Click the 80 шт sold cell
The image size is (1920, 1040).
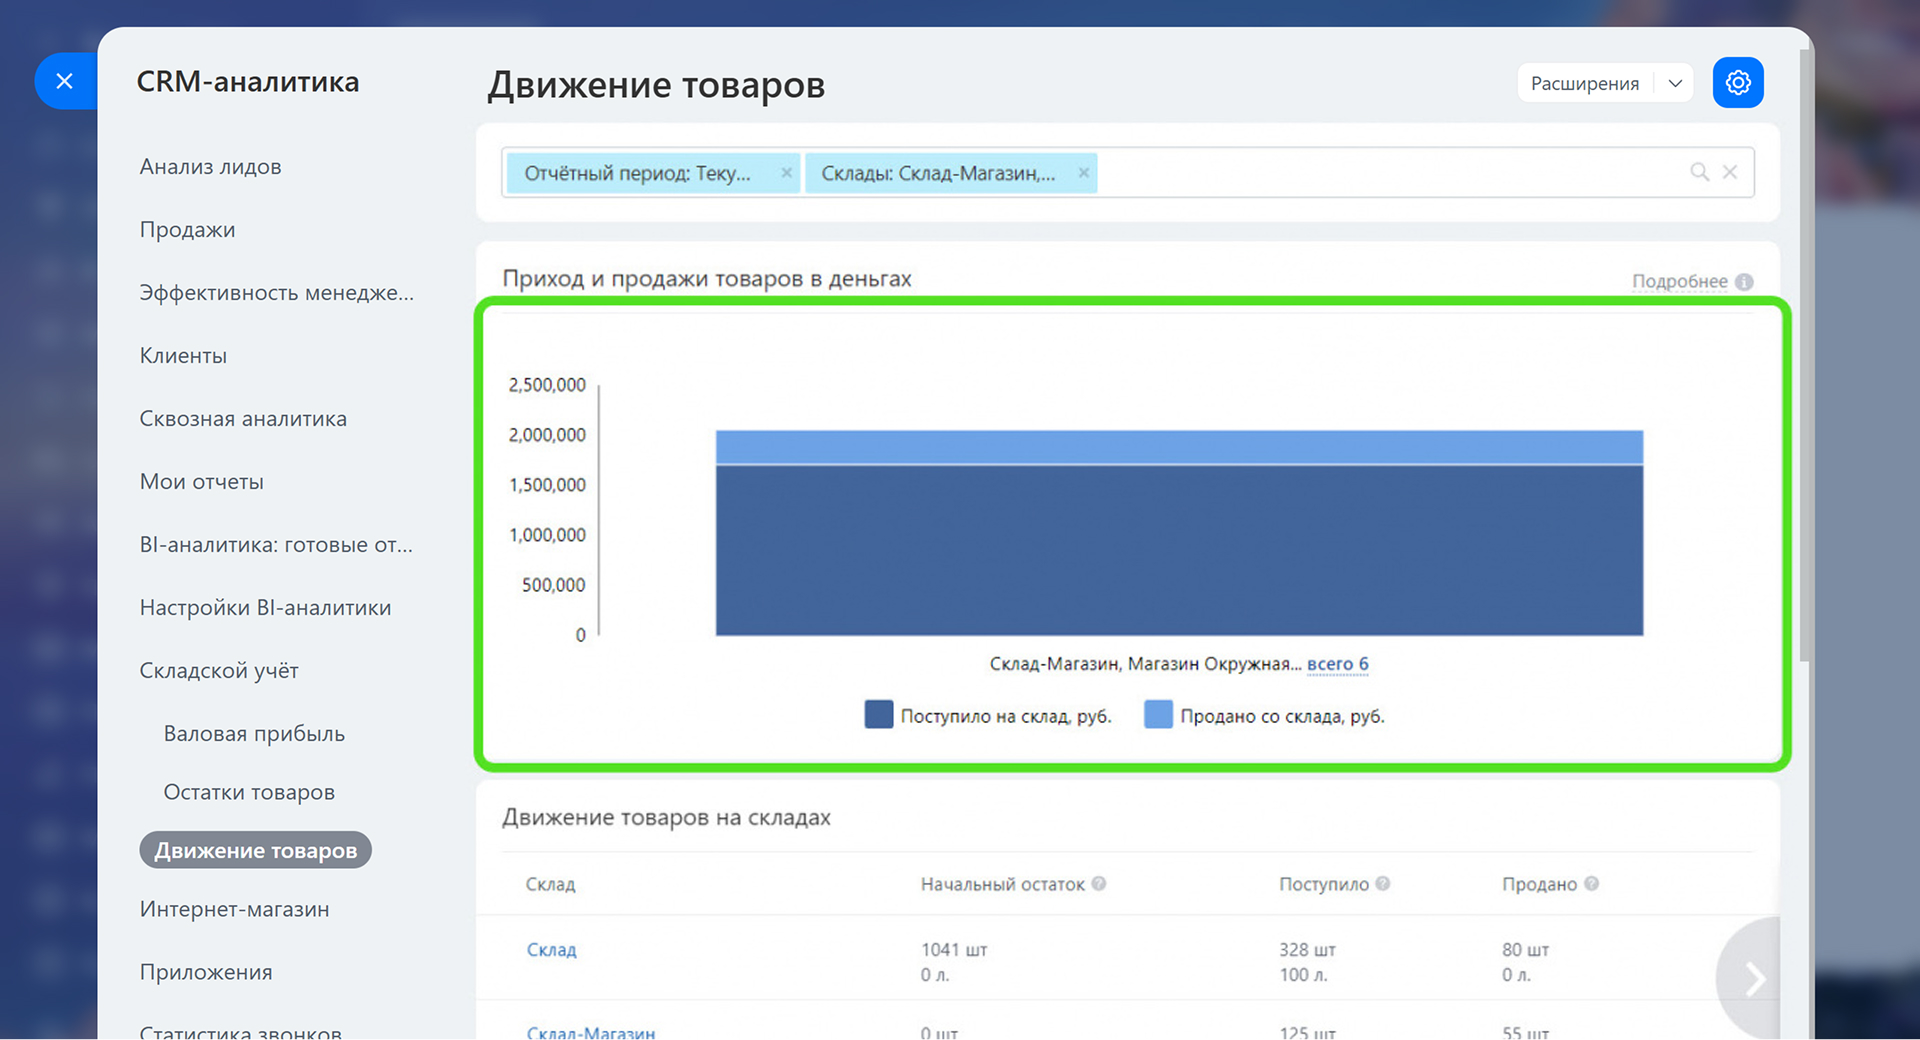1525,950
